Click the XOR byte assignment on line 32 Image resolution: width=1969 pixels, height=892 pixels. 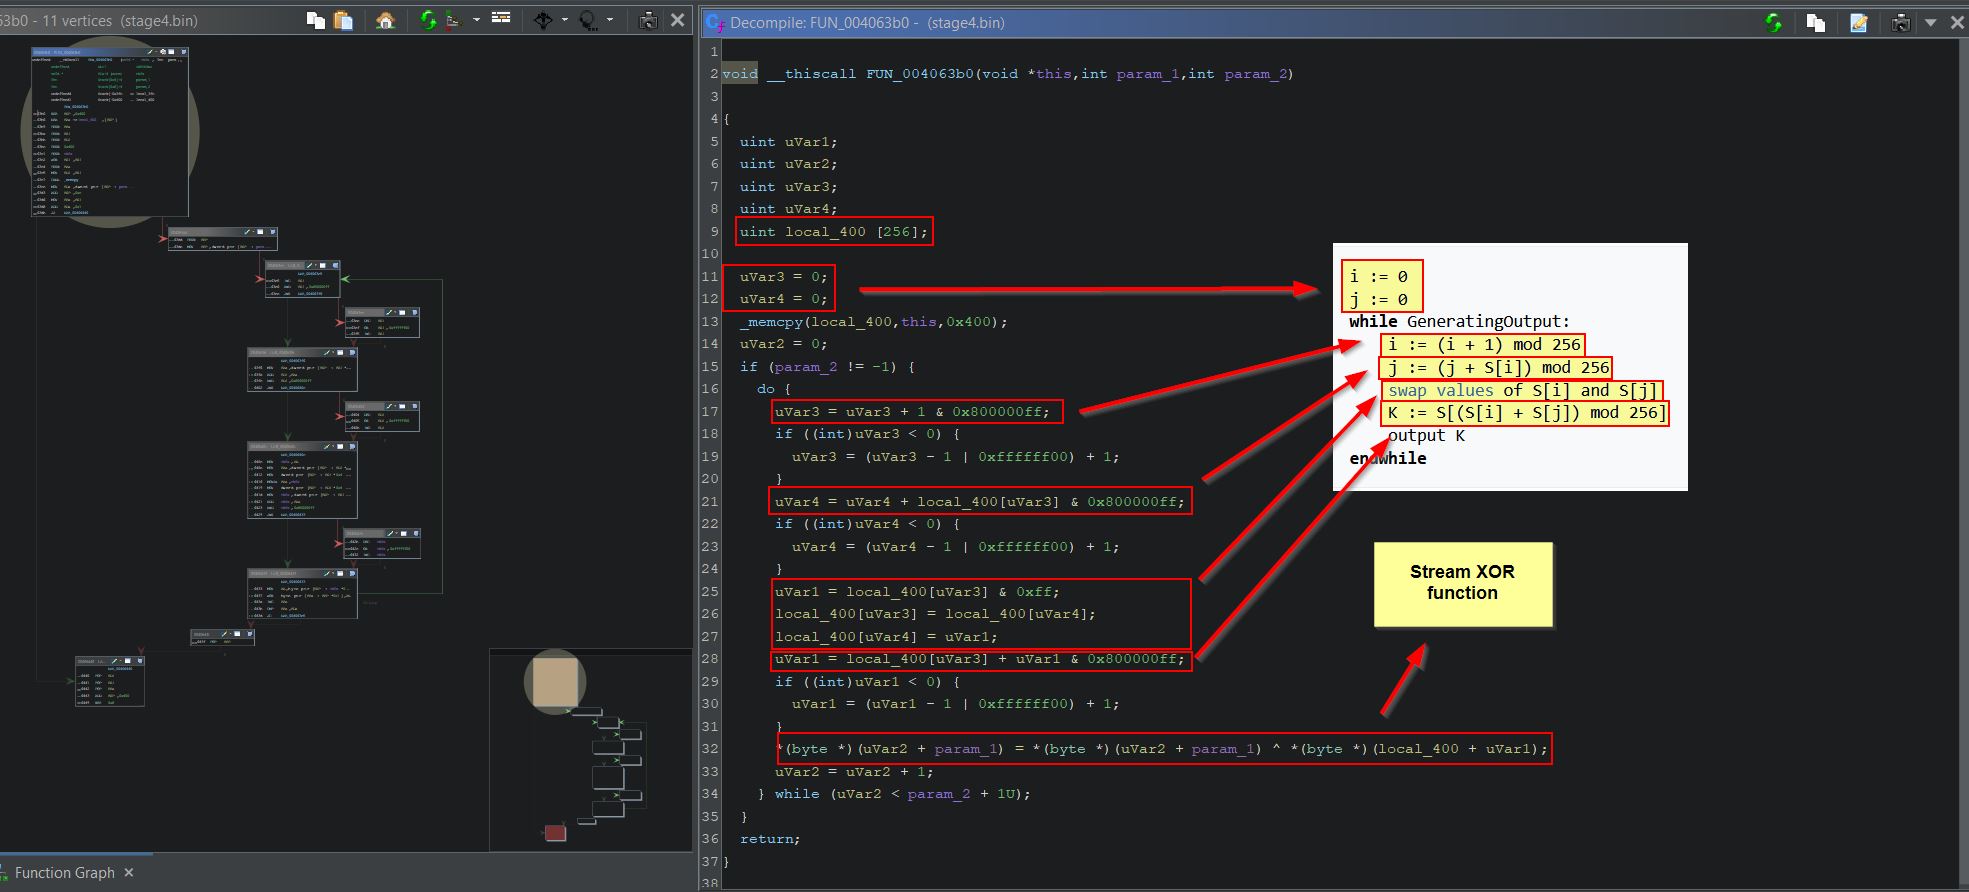[x=1162, y=749]
